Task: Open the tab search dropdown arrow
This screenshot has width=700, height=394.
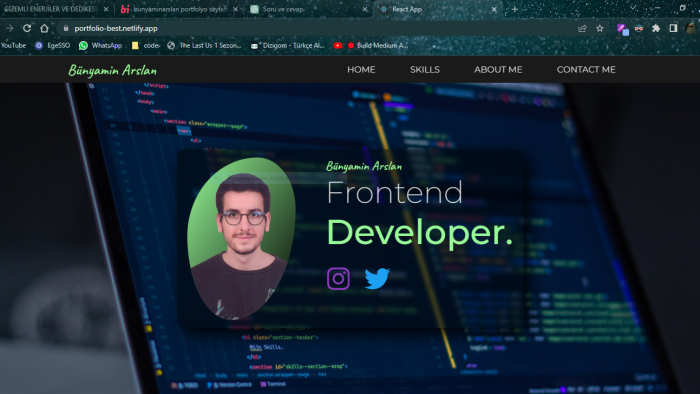Action: point(633,8)
